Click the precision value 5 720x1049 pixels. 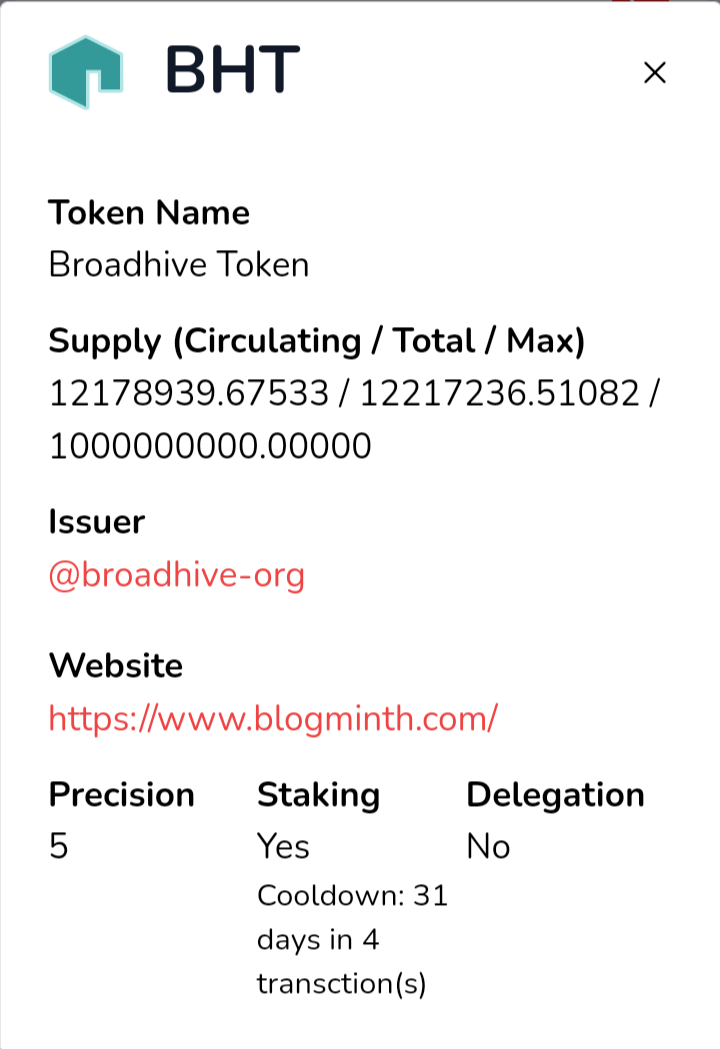point(58,847)
